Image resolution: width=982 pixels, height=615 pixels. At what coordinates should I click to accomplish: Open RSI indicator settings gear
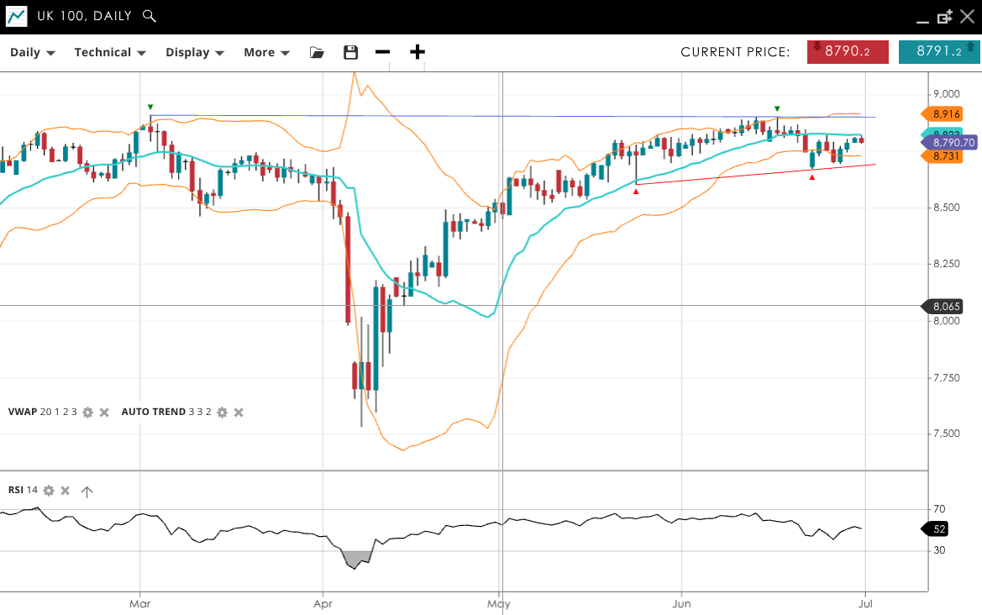(x=48, y=490)
